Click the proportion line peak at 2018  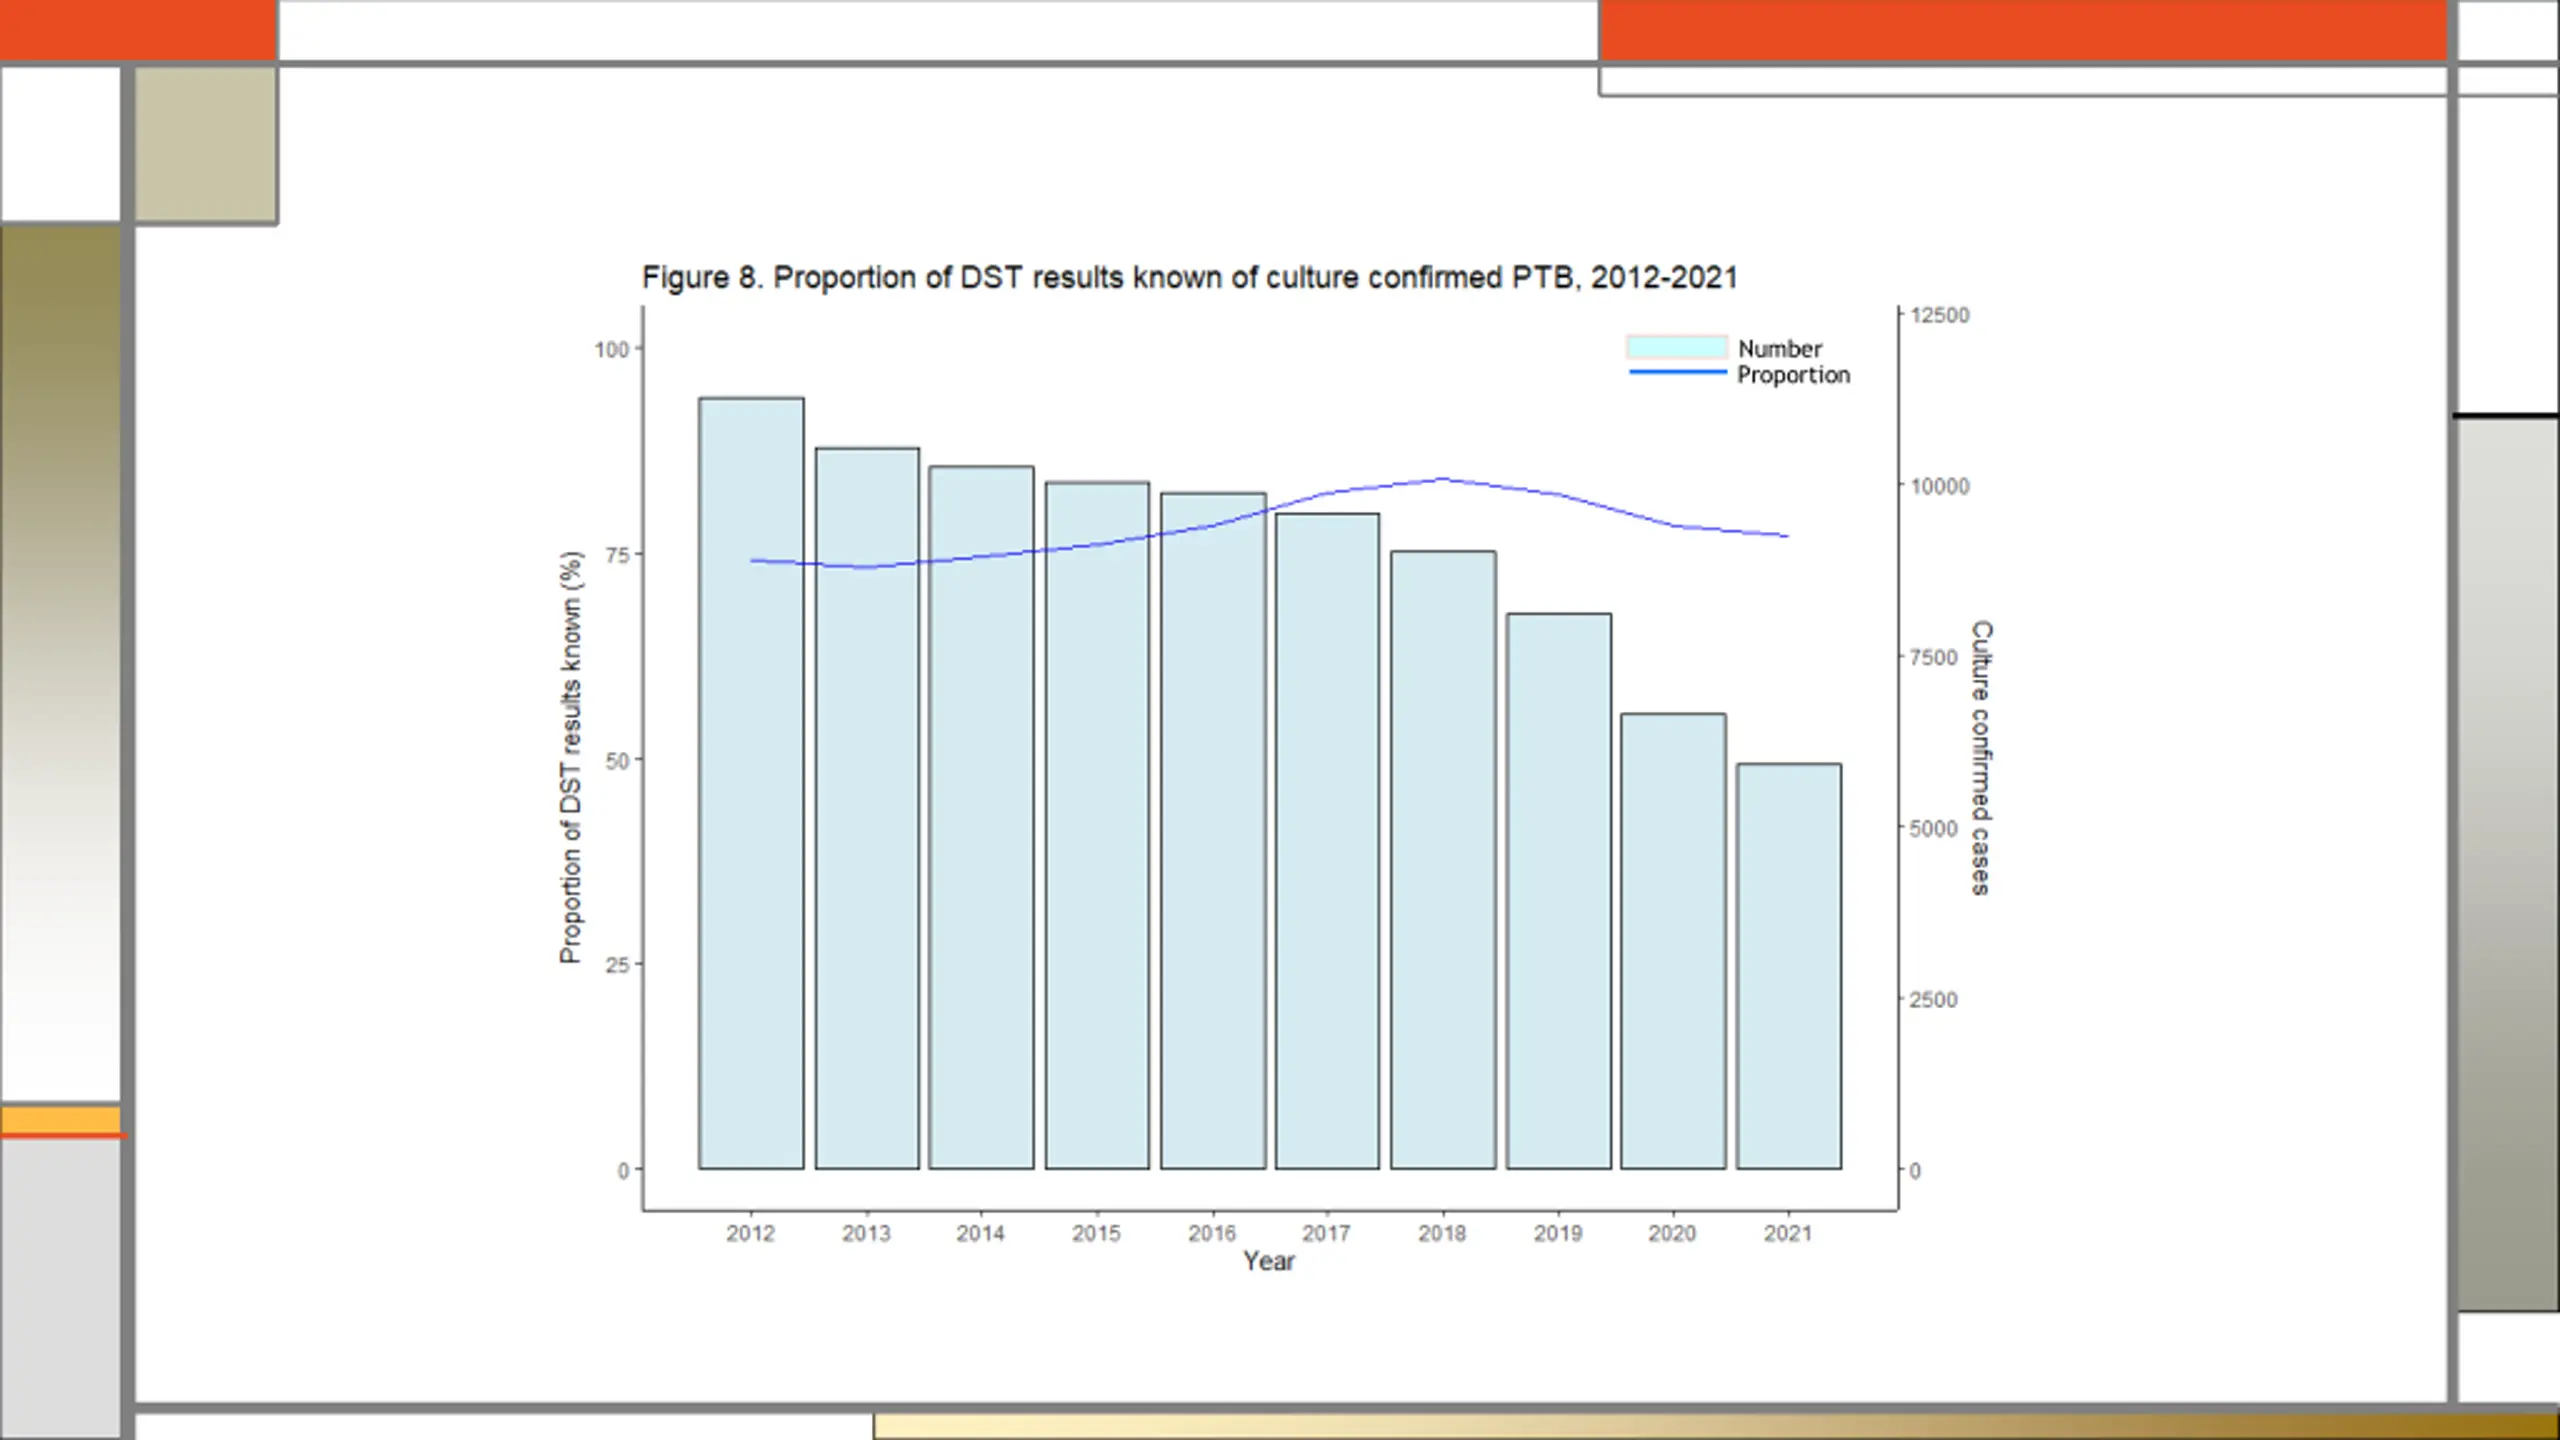tap(1442, 479)
